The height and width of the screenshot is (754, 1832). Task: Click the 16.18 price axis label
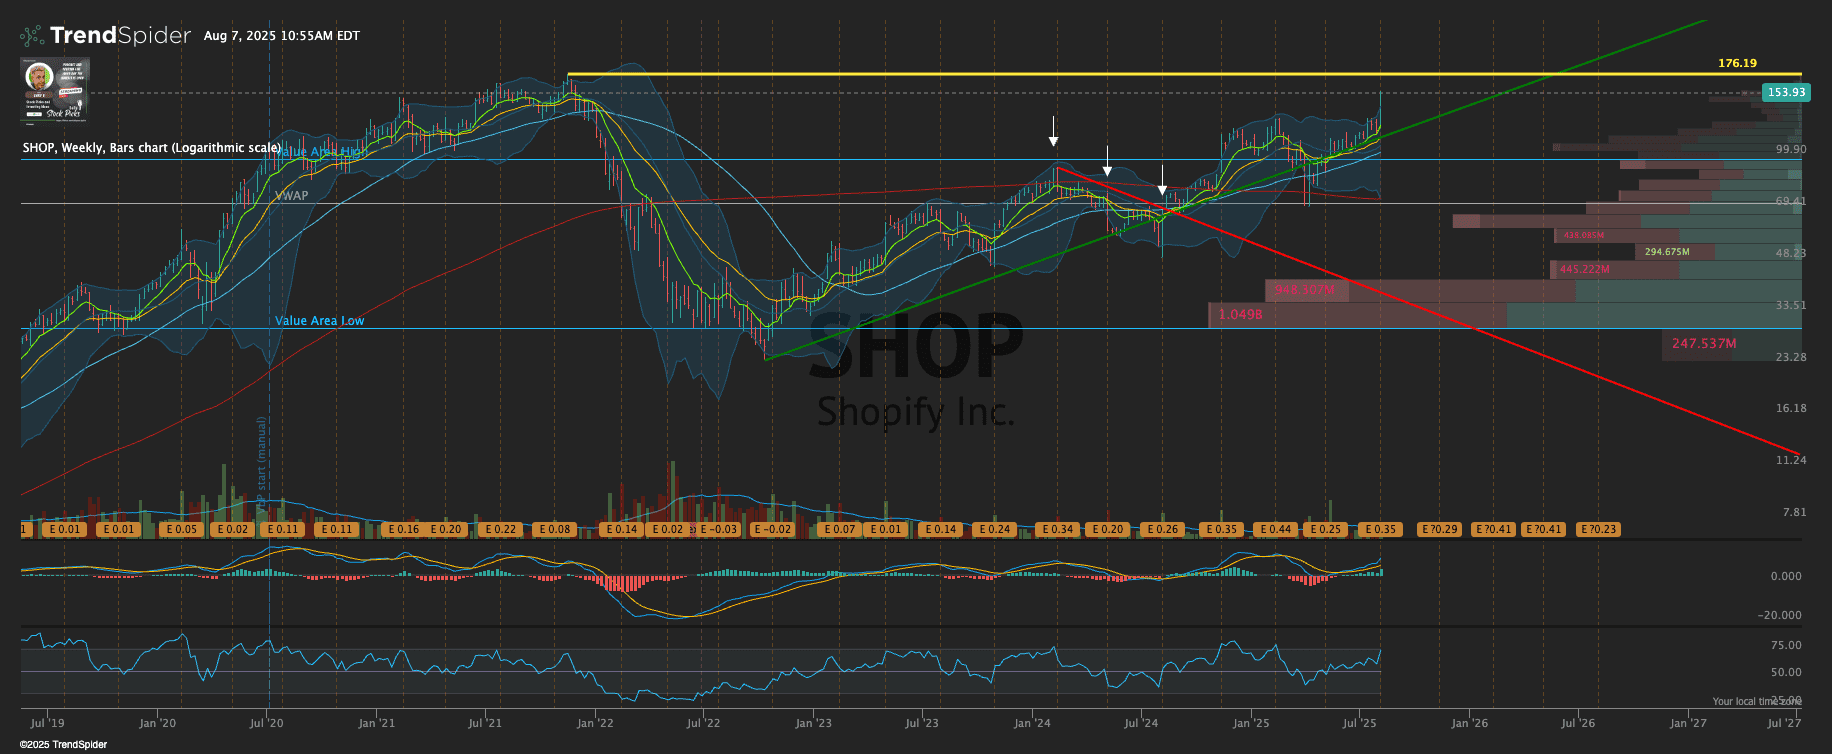1791,408
